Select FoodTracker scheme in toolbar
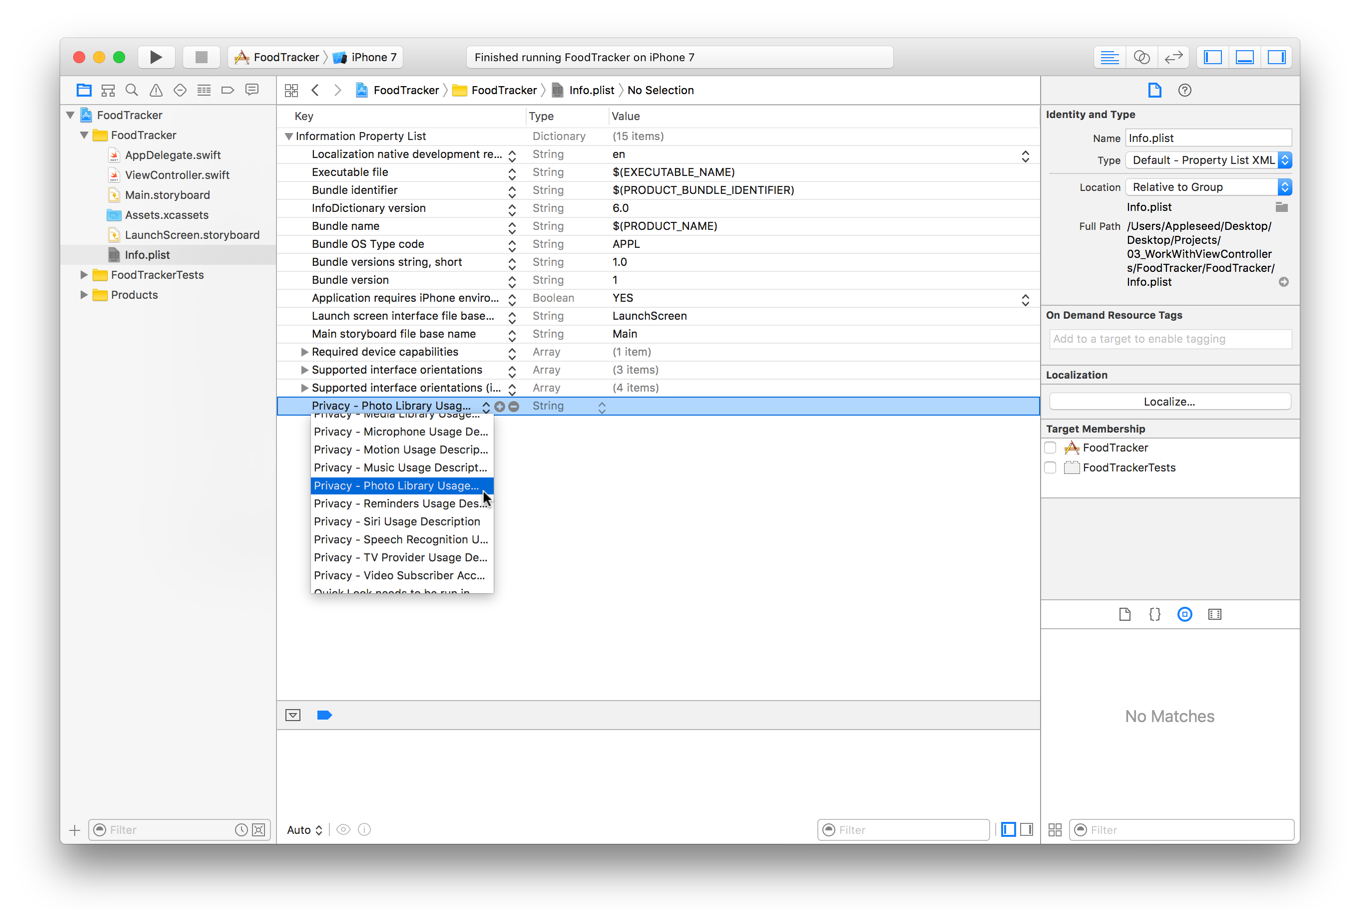 pyautogui.click(x=277, y=57)
